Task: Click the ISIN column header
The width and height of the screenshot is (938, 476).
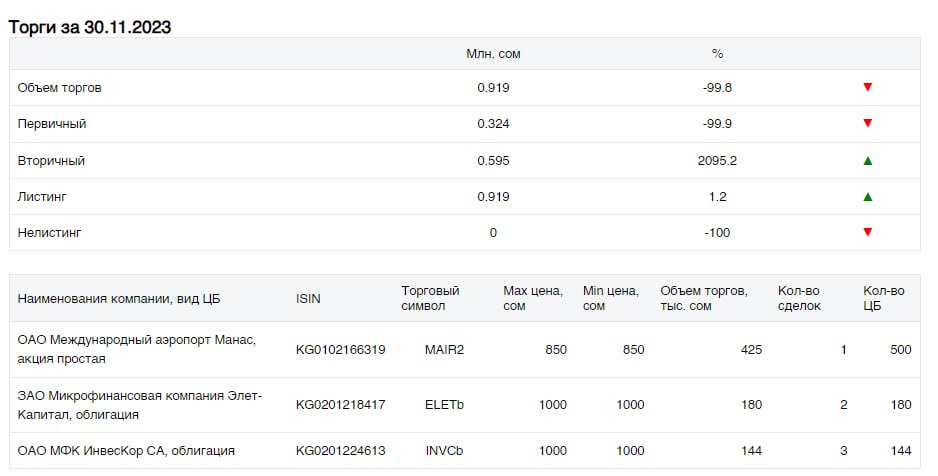Action: [308, 298]
